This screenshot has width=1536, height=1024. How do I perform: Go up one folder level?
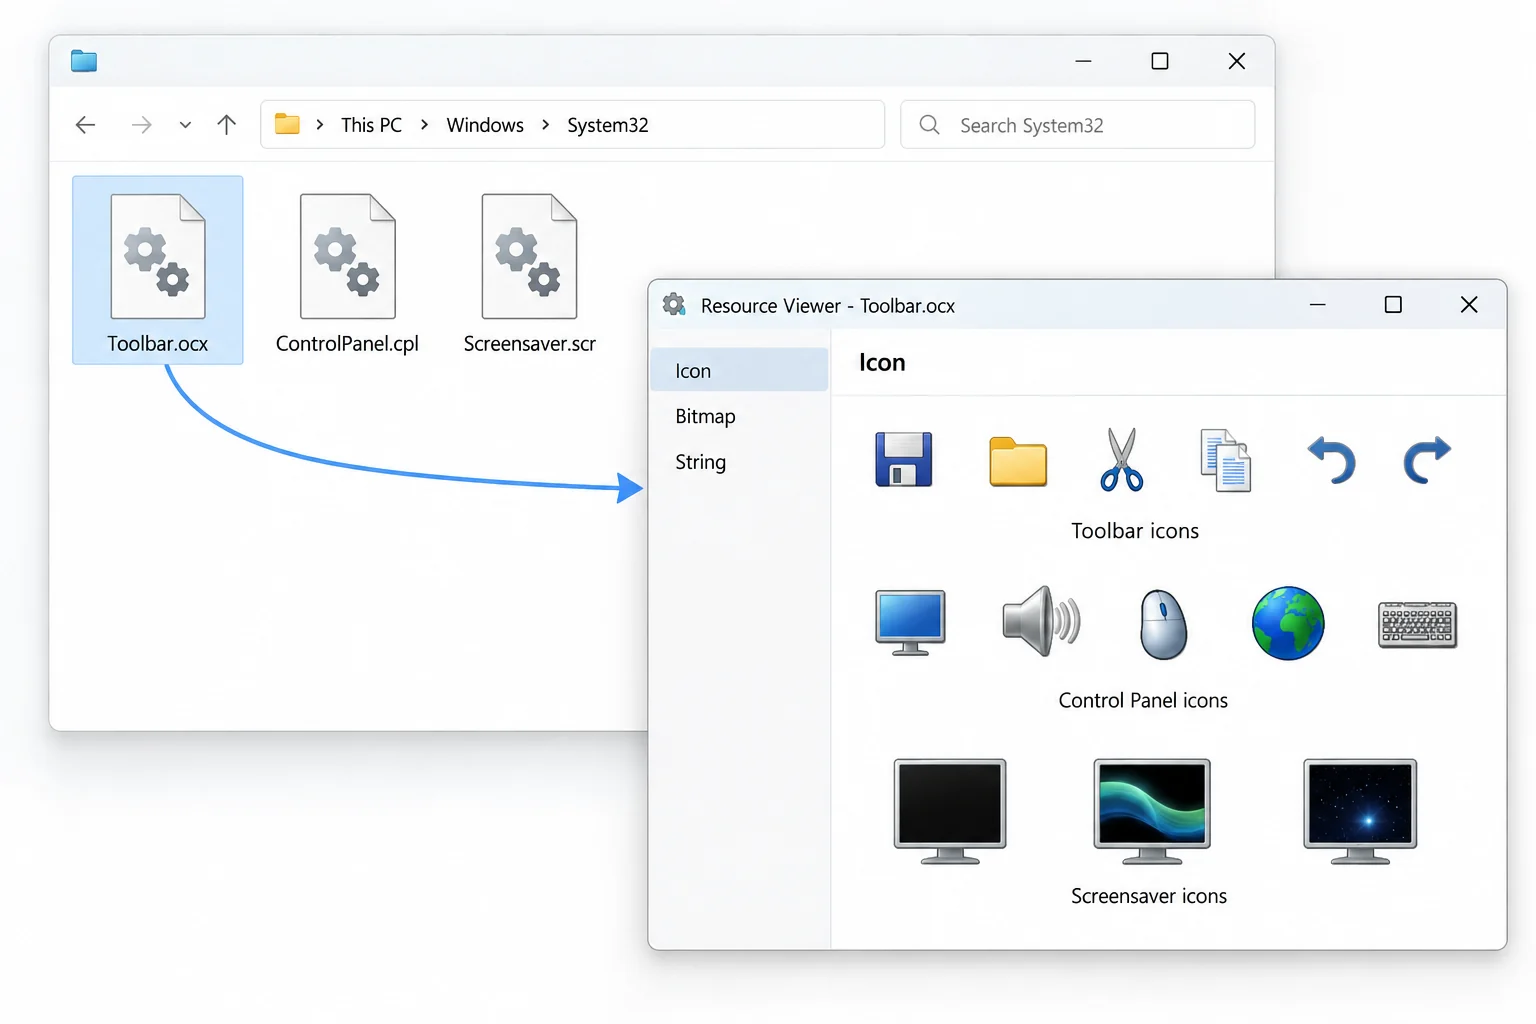pos(227,125)
